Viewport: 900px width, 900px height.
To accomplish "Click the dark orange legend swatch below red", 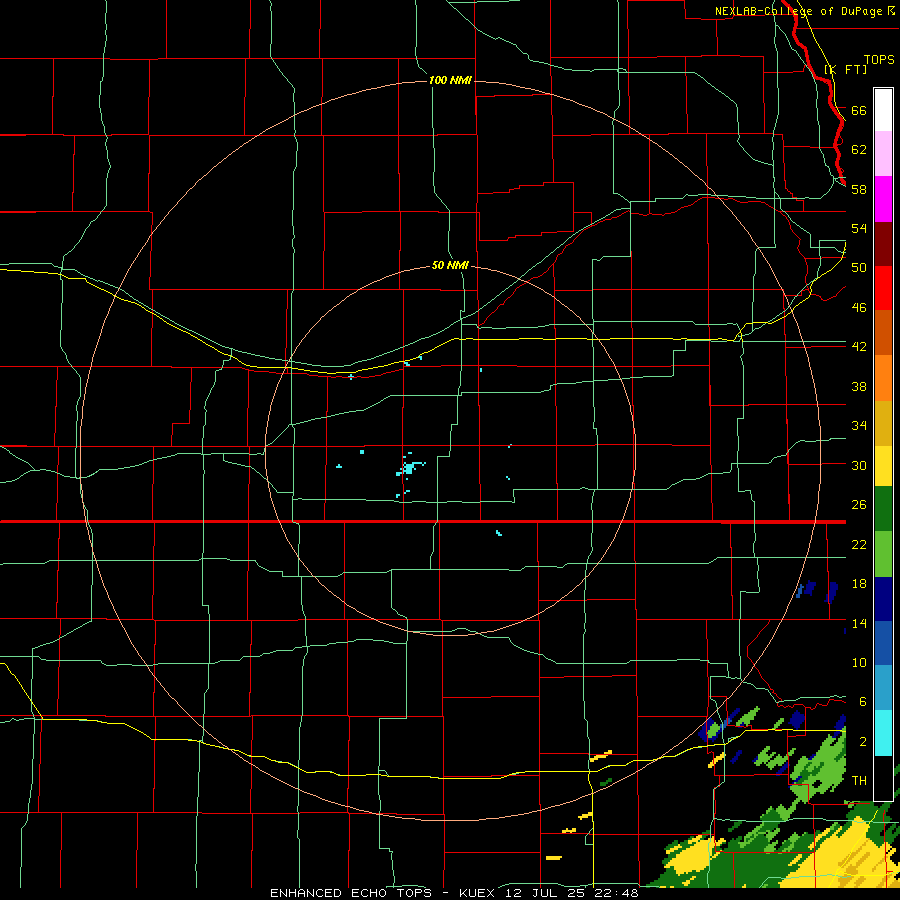I will point(883,332).
